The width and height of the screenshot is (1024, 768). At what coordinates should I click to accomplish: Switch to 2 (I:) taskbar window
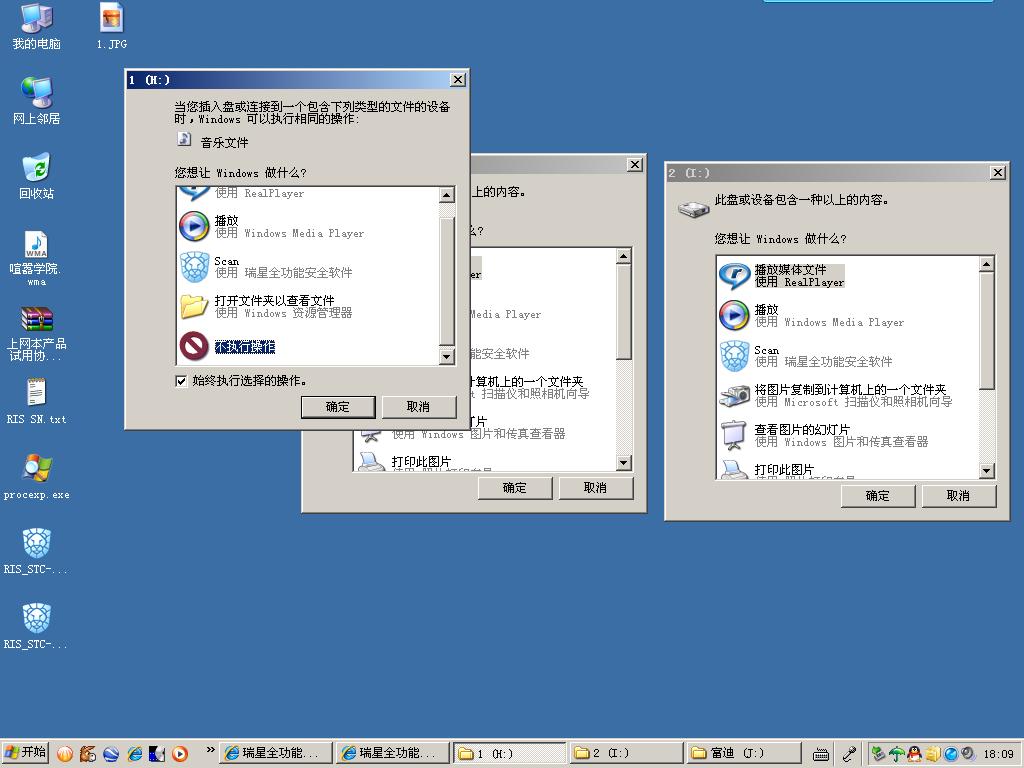[x=625, y=753]
